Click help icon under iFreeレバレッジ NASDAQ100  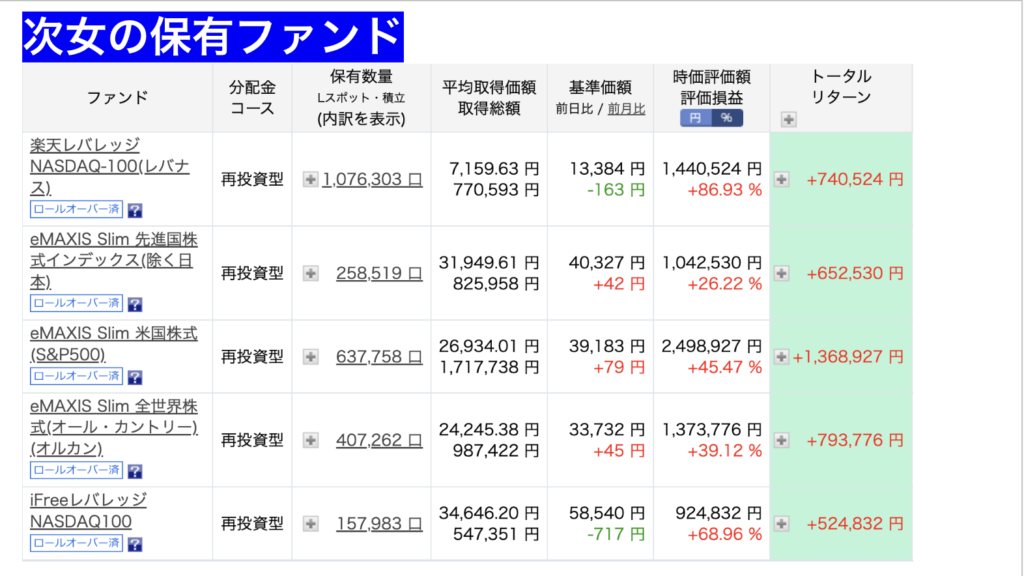click(x=135, y=544)
